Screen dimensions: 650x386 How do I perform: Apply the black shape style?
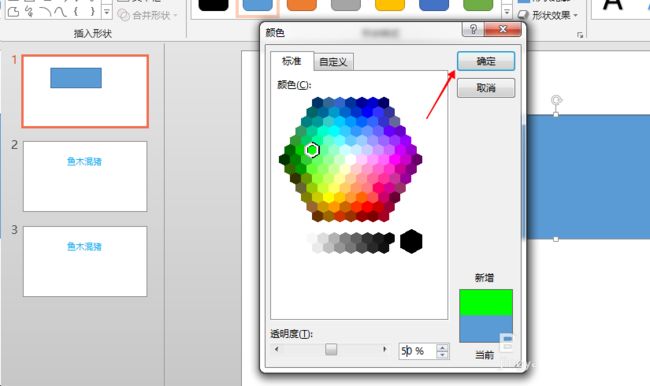(213, 5)
